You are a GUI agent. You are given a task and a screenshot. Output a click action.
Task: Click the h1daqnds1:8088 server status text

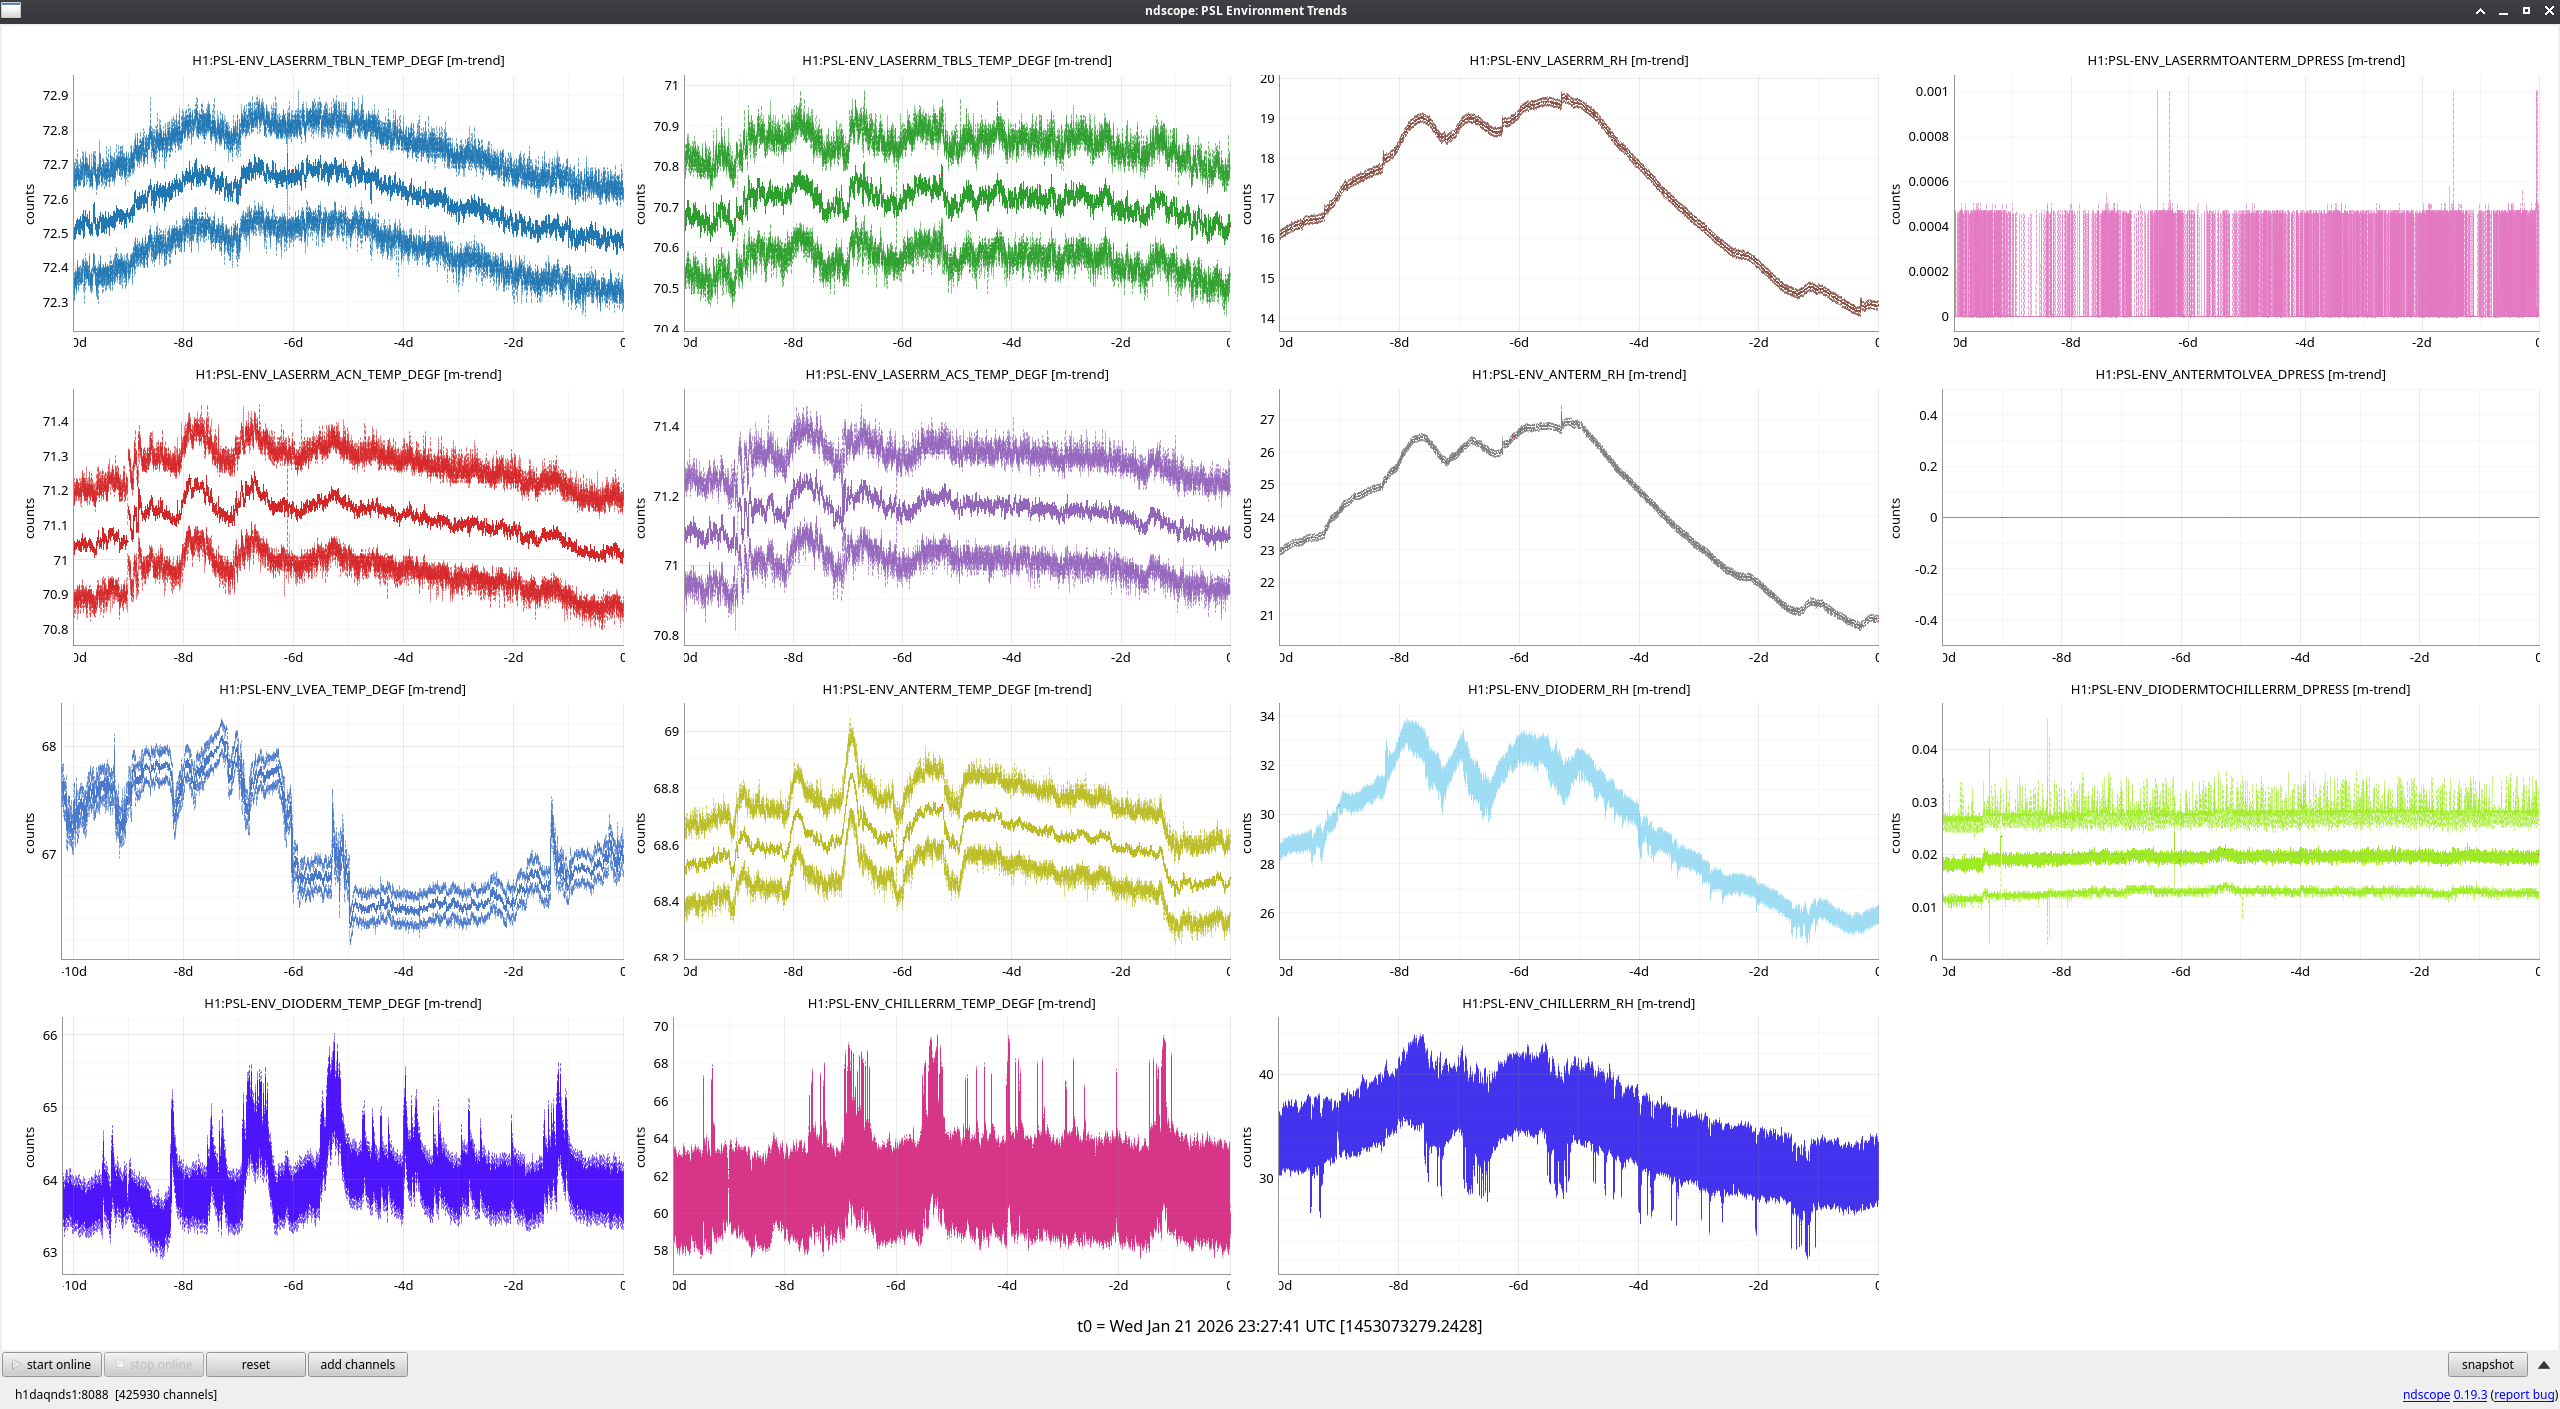[62, 1394]
